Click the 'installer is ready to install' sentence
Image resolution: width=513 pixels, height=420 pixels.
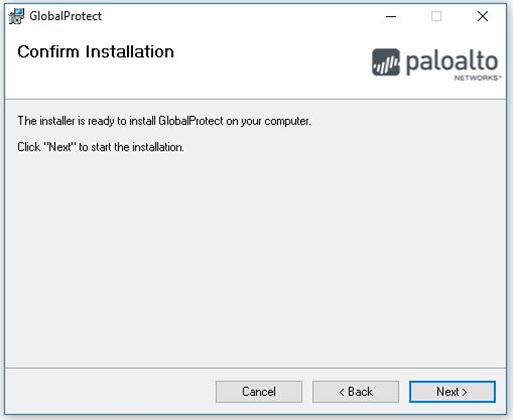164,121
